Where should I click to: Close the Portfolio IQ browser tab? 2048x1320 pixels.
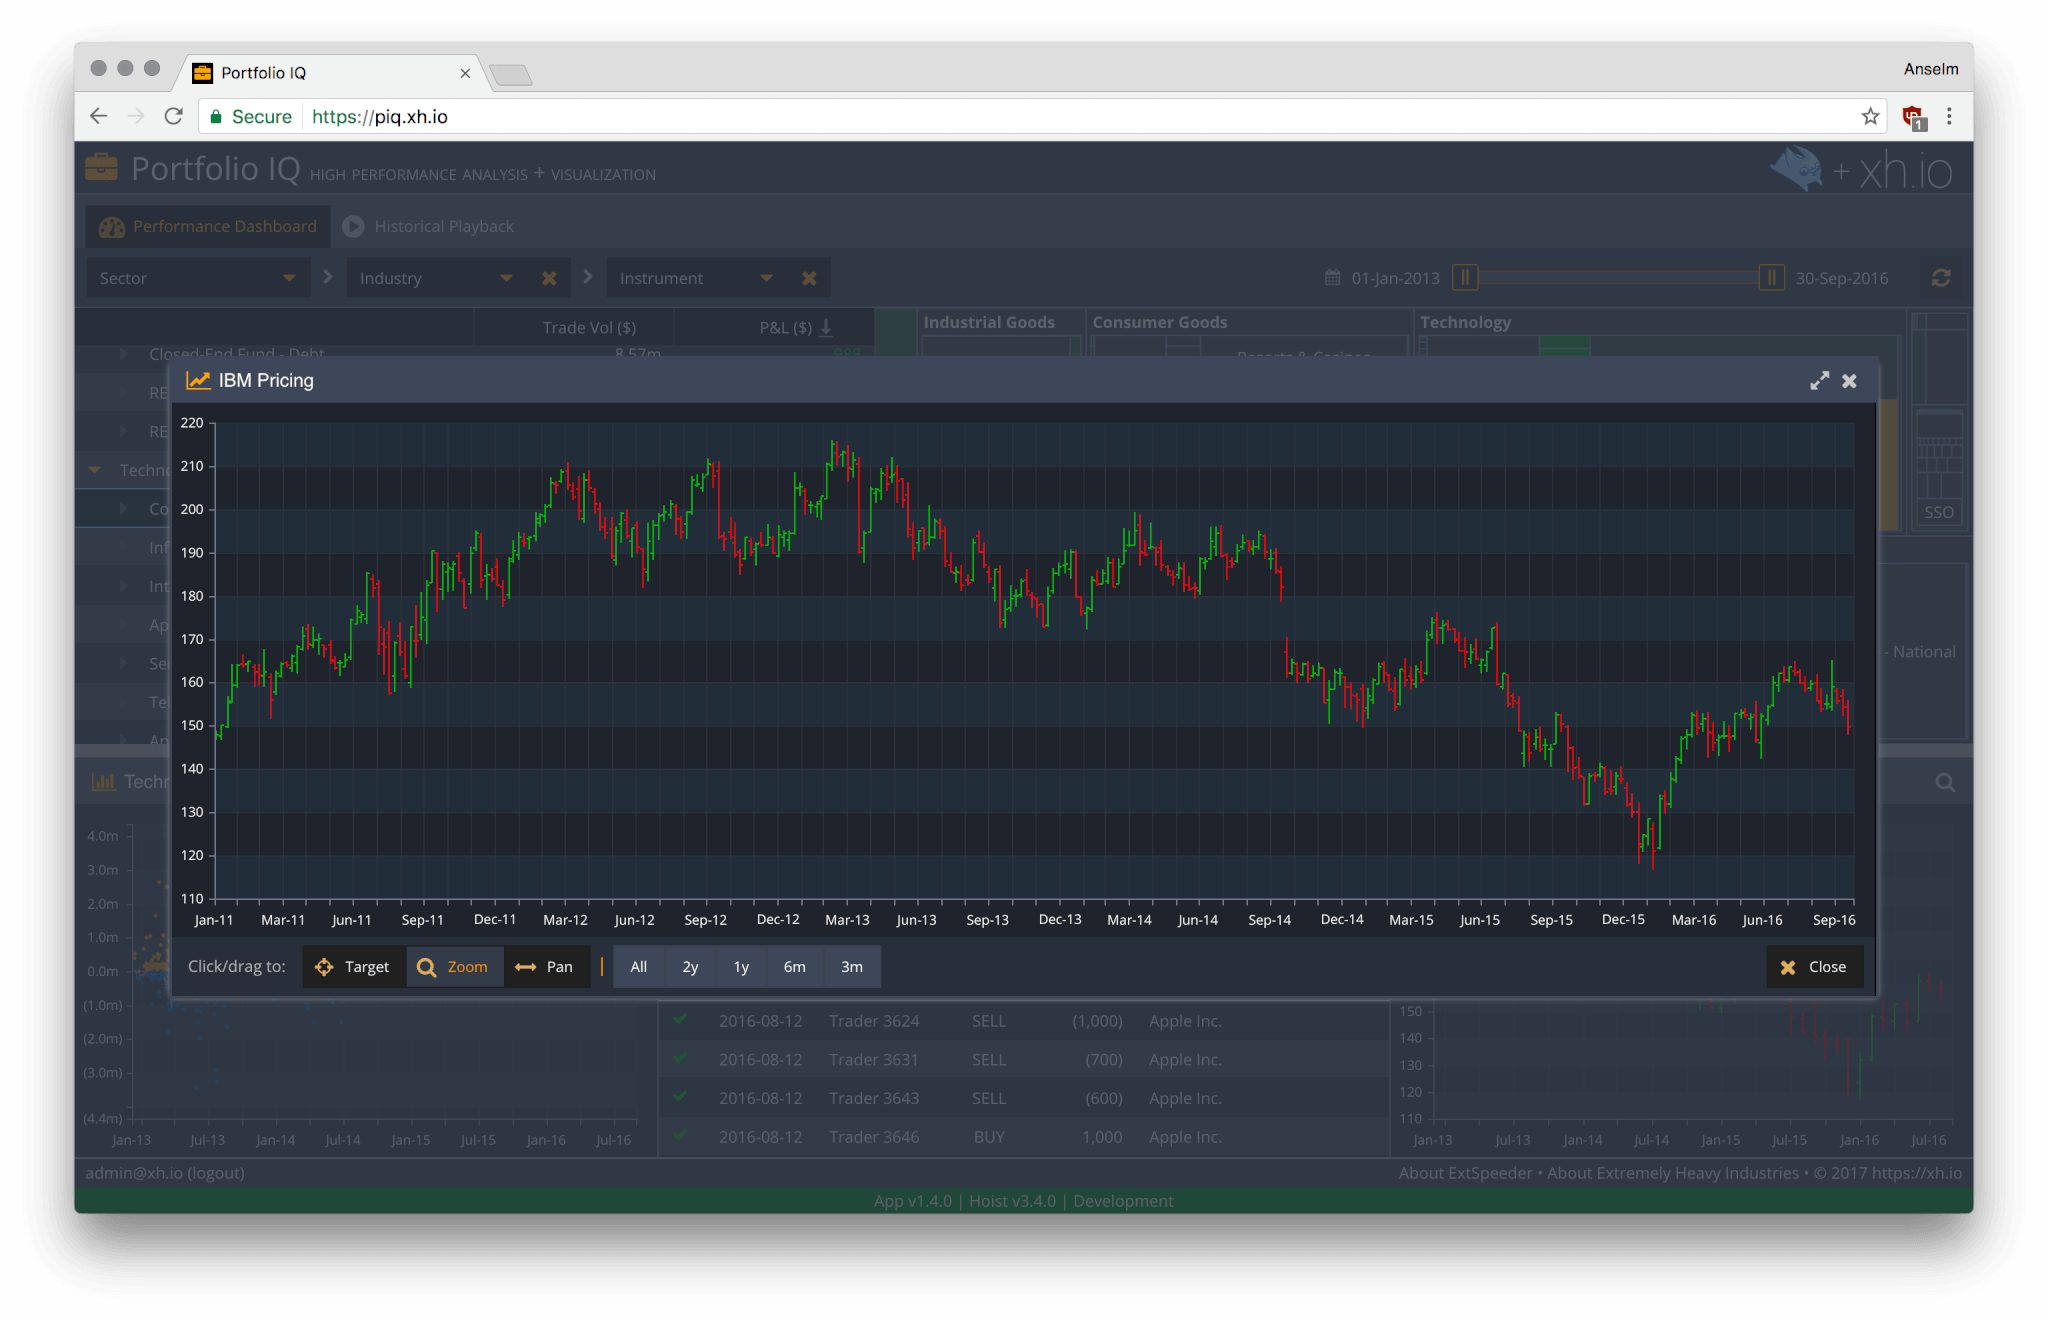(x=465, y=73)
